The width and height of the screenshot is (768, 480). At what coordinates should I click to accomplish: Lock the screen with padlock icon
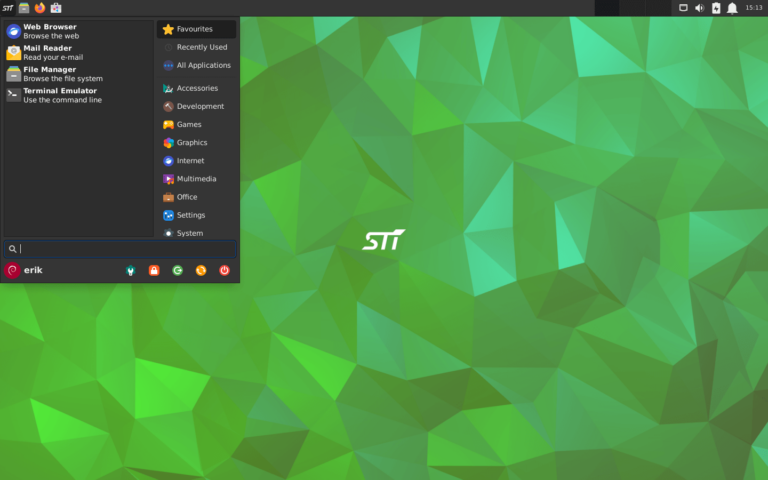[154, 270]
